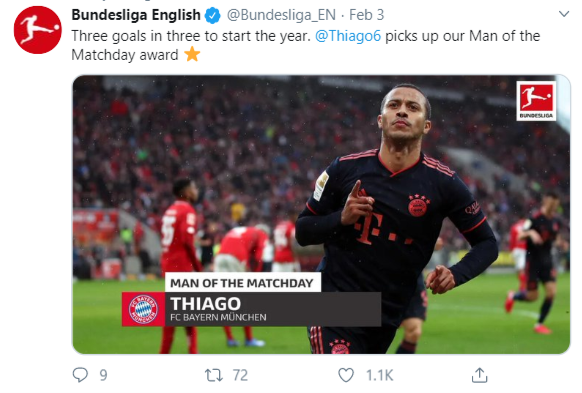This screenshot has width=582, height=393.
Task: Open the Thiago match photo
Action: click(x=321, y=214)
